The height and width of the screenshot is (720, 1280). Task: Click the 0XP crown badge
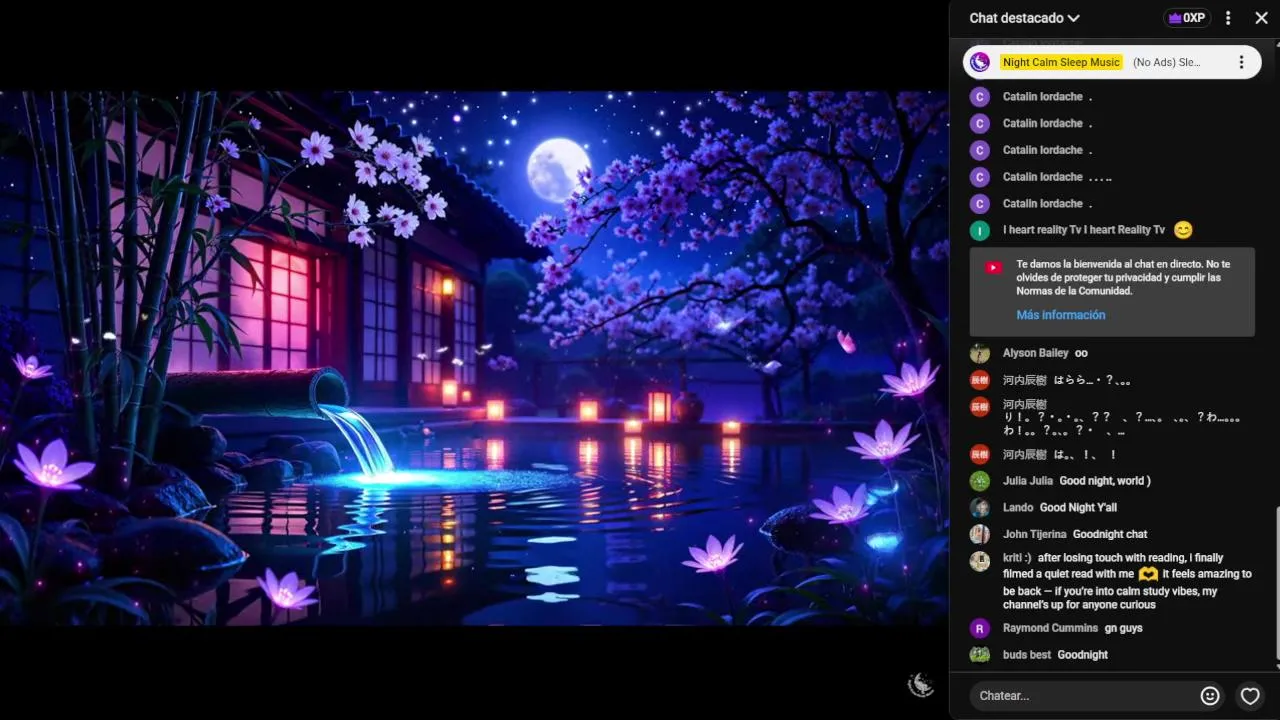coord(1187,18)
